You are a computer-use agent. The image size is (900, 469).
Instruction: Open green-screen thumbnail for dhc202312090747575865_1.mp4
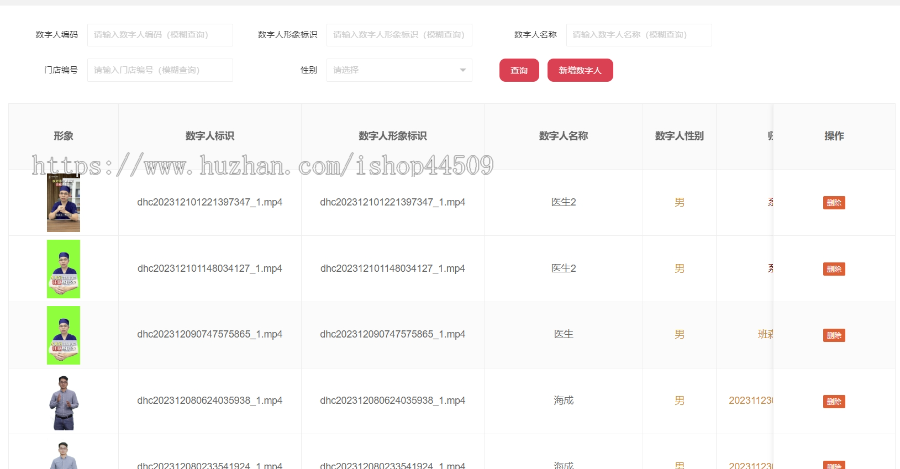point(63,335)
